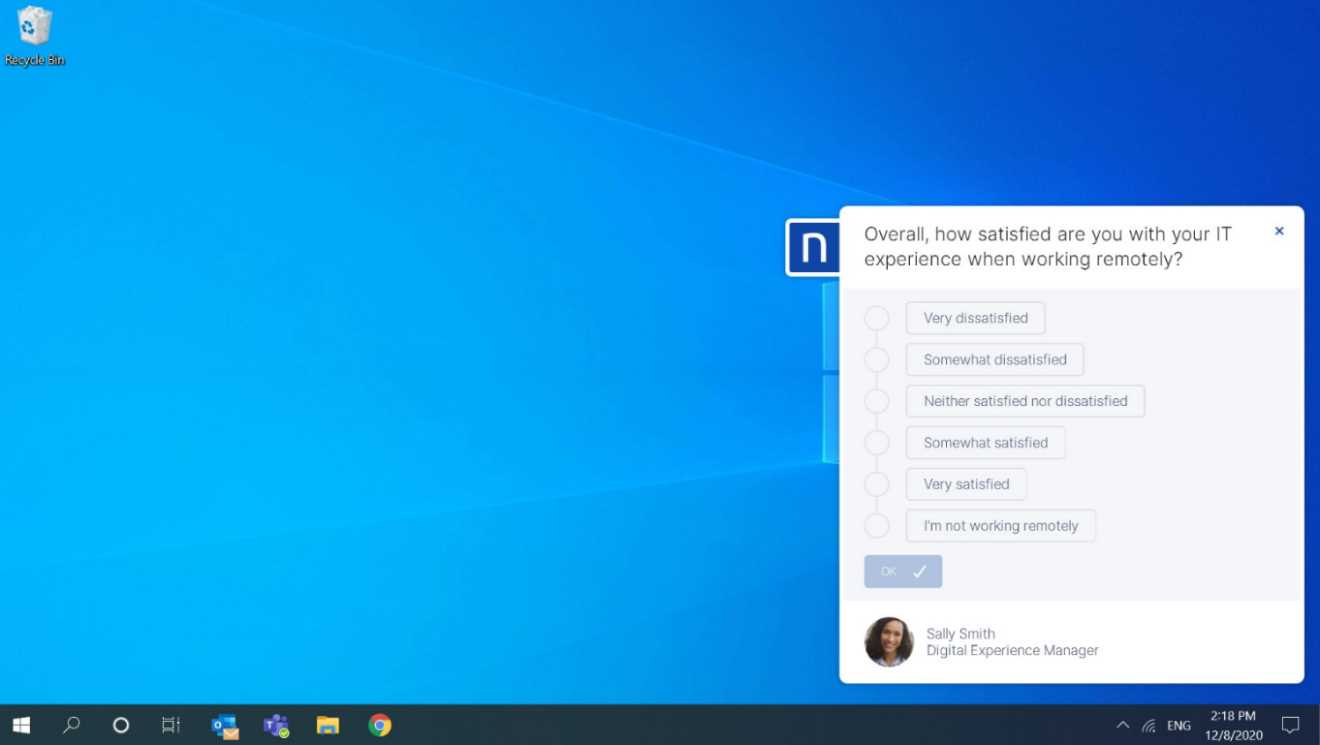The height and width of the screenshot is (745, 1320).
Task: Open taskbar Search magnifier
Action: pyautogui.click(x=71, y=725)
